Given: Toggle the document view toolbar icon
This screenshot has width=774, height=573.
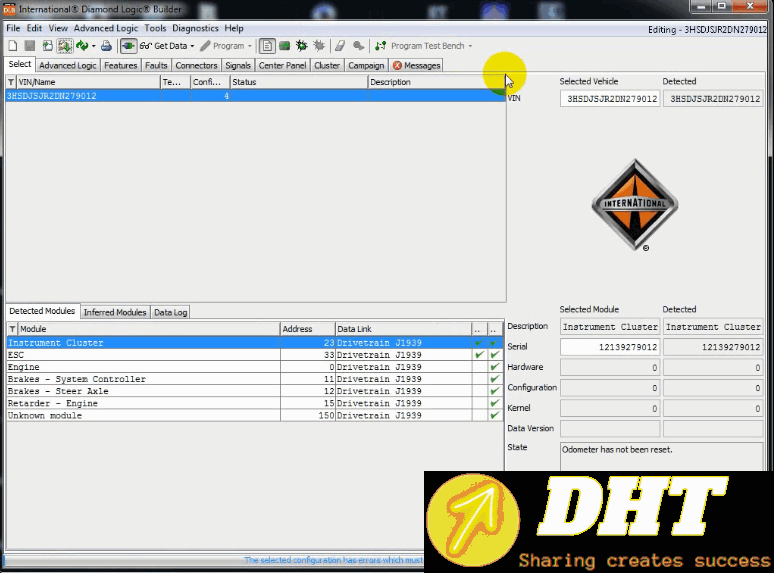Looking at the screenshot, I should click(267, 46).
